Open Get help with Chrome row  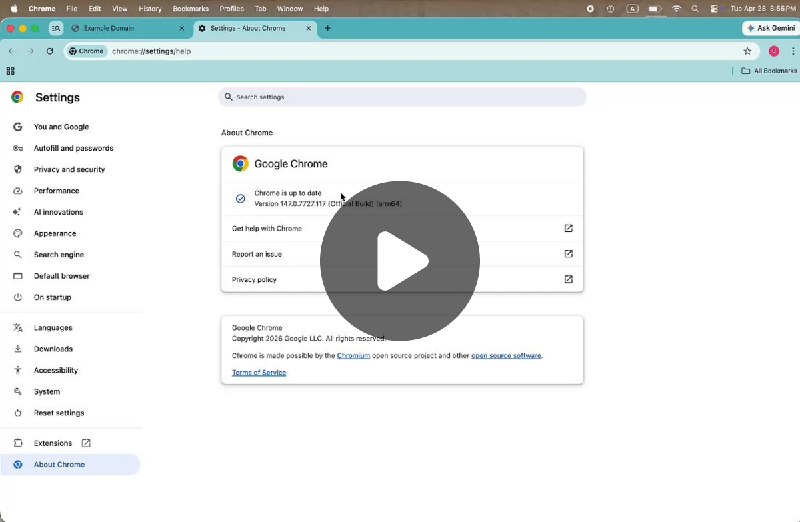(402, 229)
